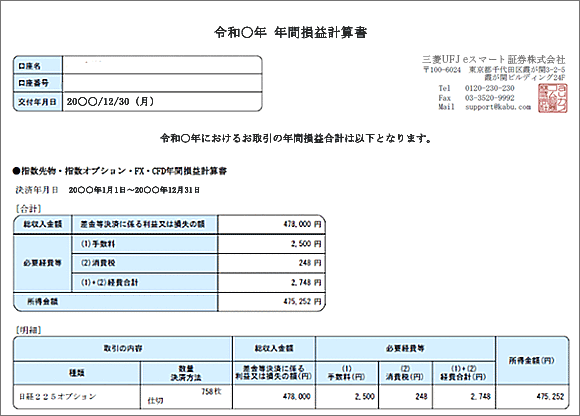Click the [合計] section label
The image size is (580, 416).
point(28,209)
